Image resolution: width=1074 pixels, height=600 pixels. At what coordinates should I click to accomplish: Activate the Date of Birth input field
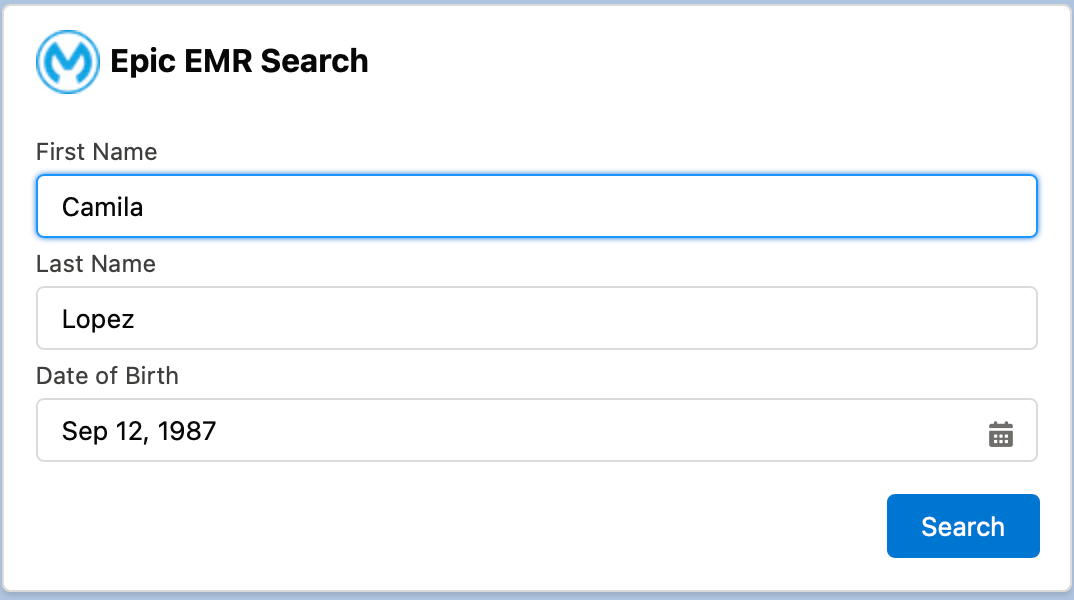(537, 430)
